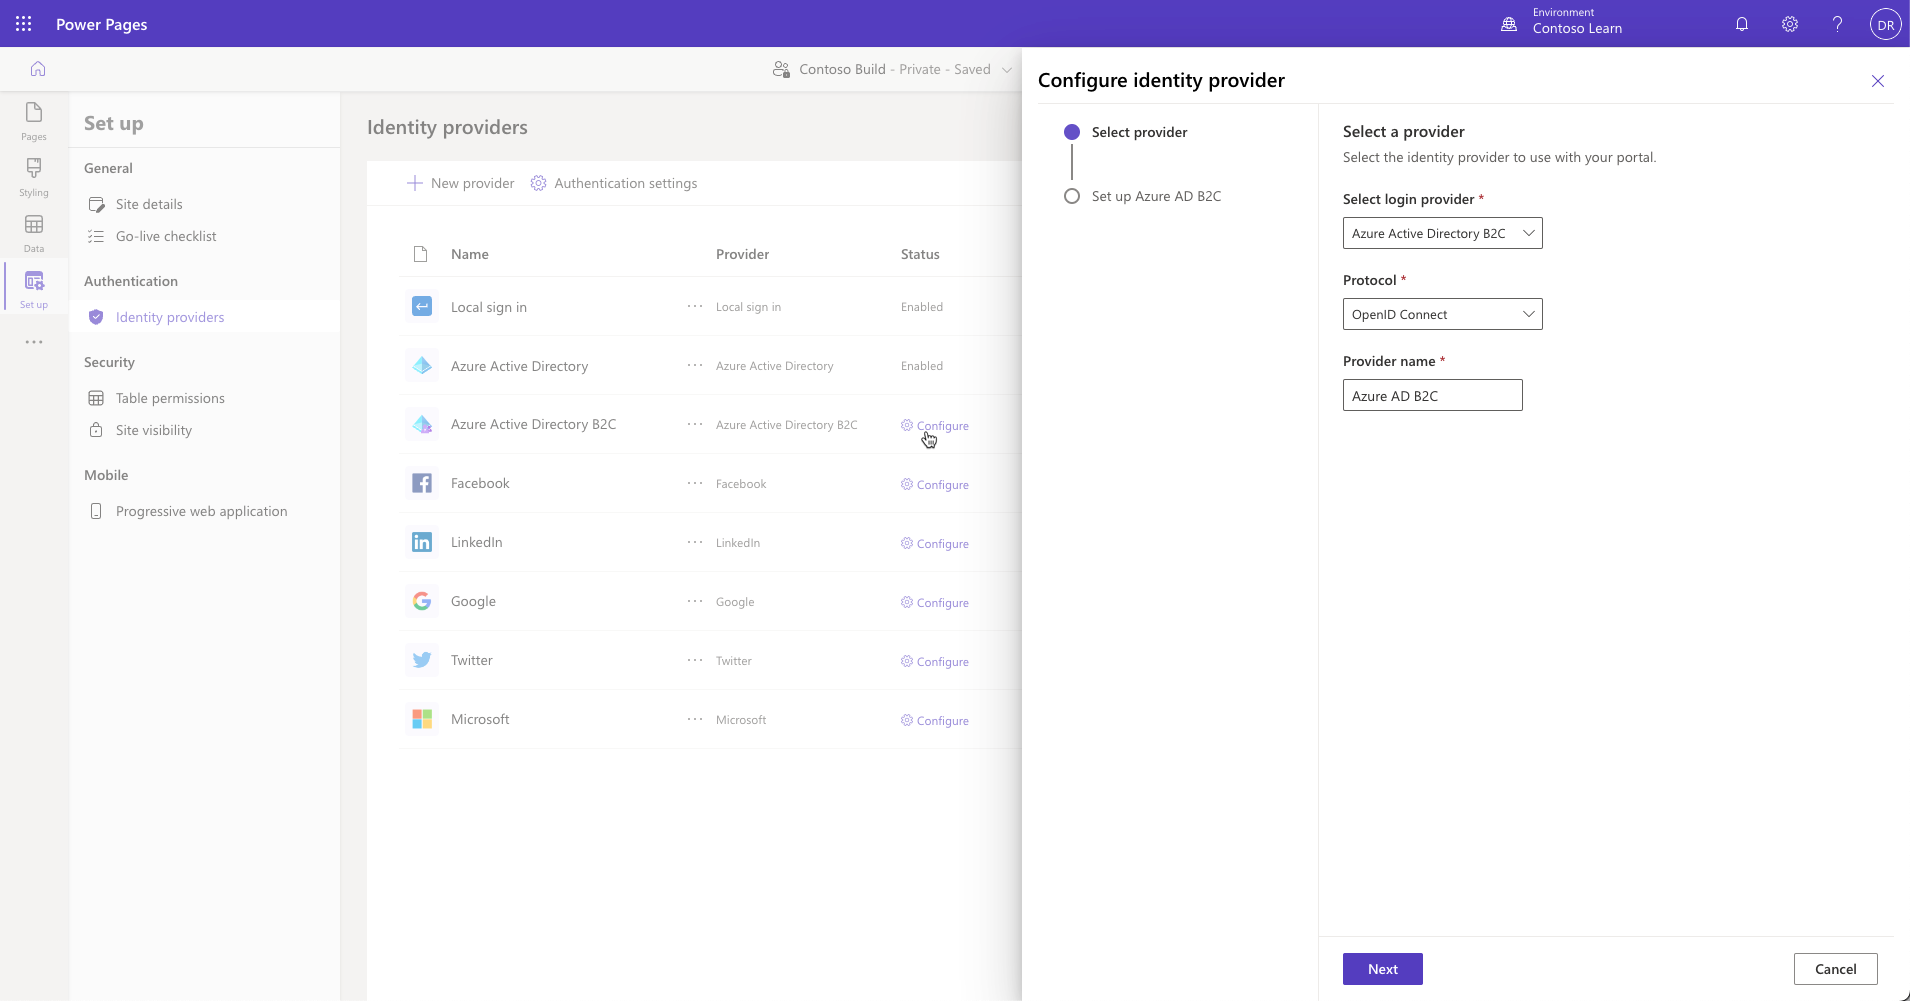1910x1001 pixels.
Task: Select the Select provider step indicator
Action: (x=1072, y=132)
